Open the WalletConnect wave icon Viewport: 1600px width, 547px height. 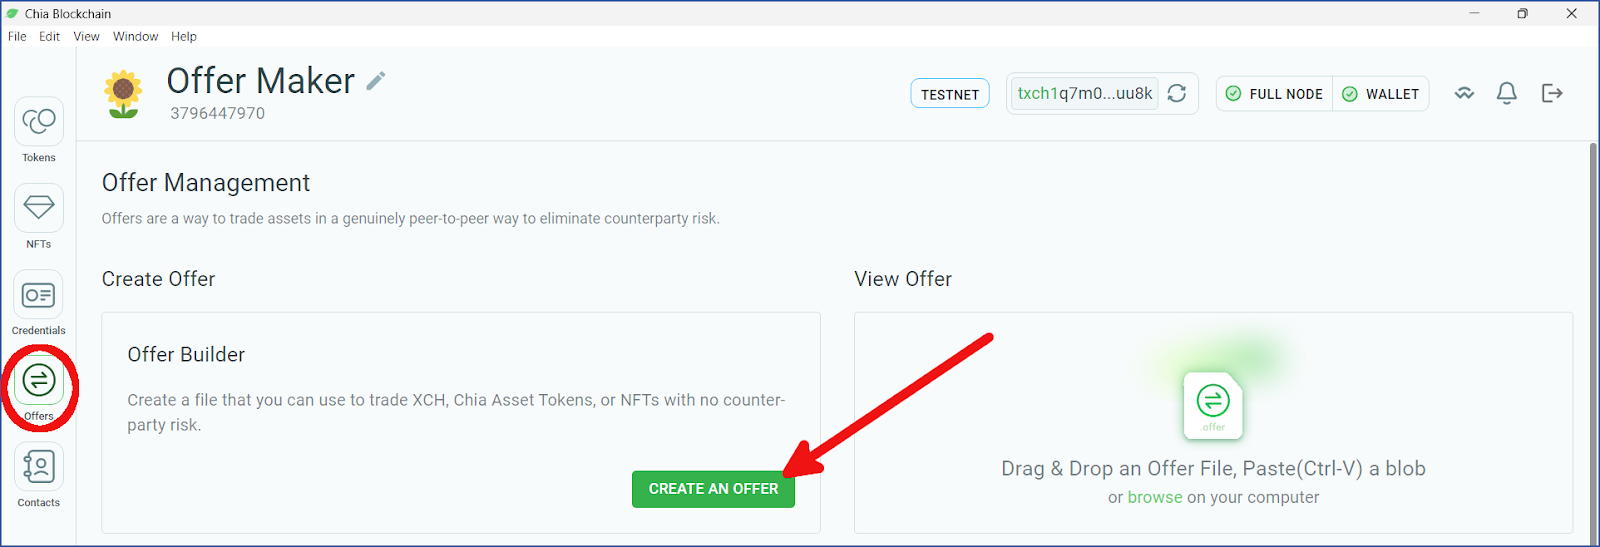click(x=1464, y=93)
